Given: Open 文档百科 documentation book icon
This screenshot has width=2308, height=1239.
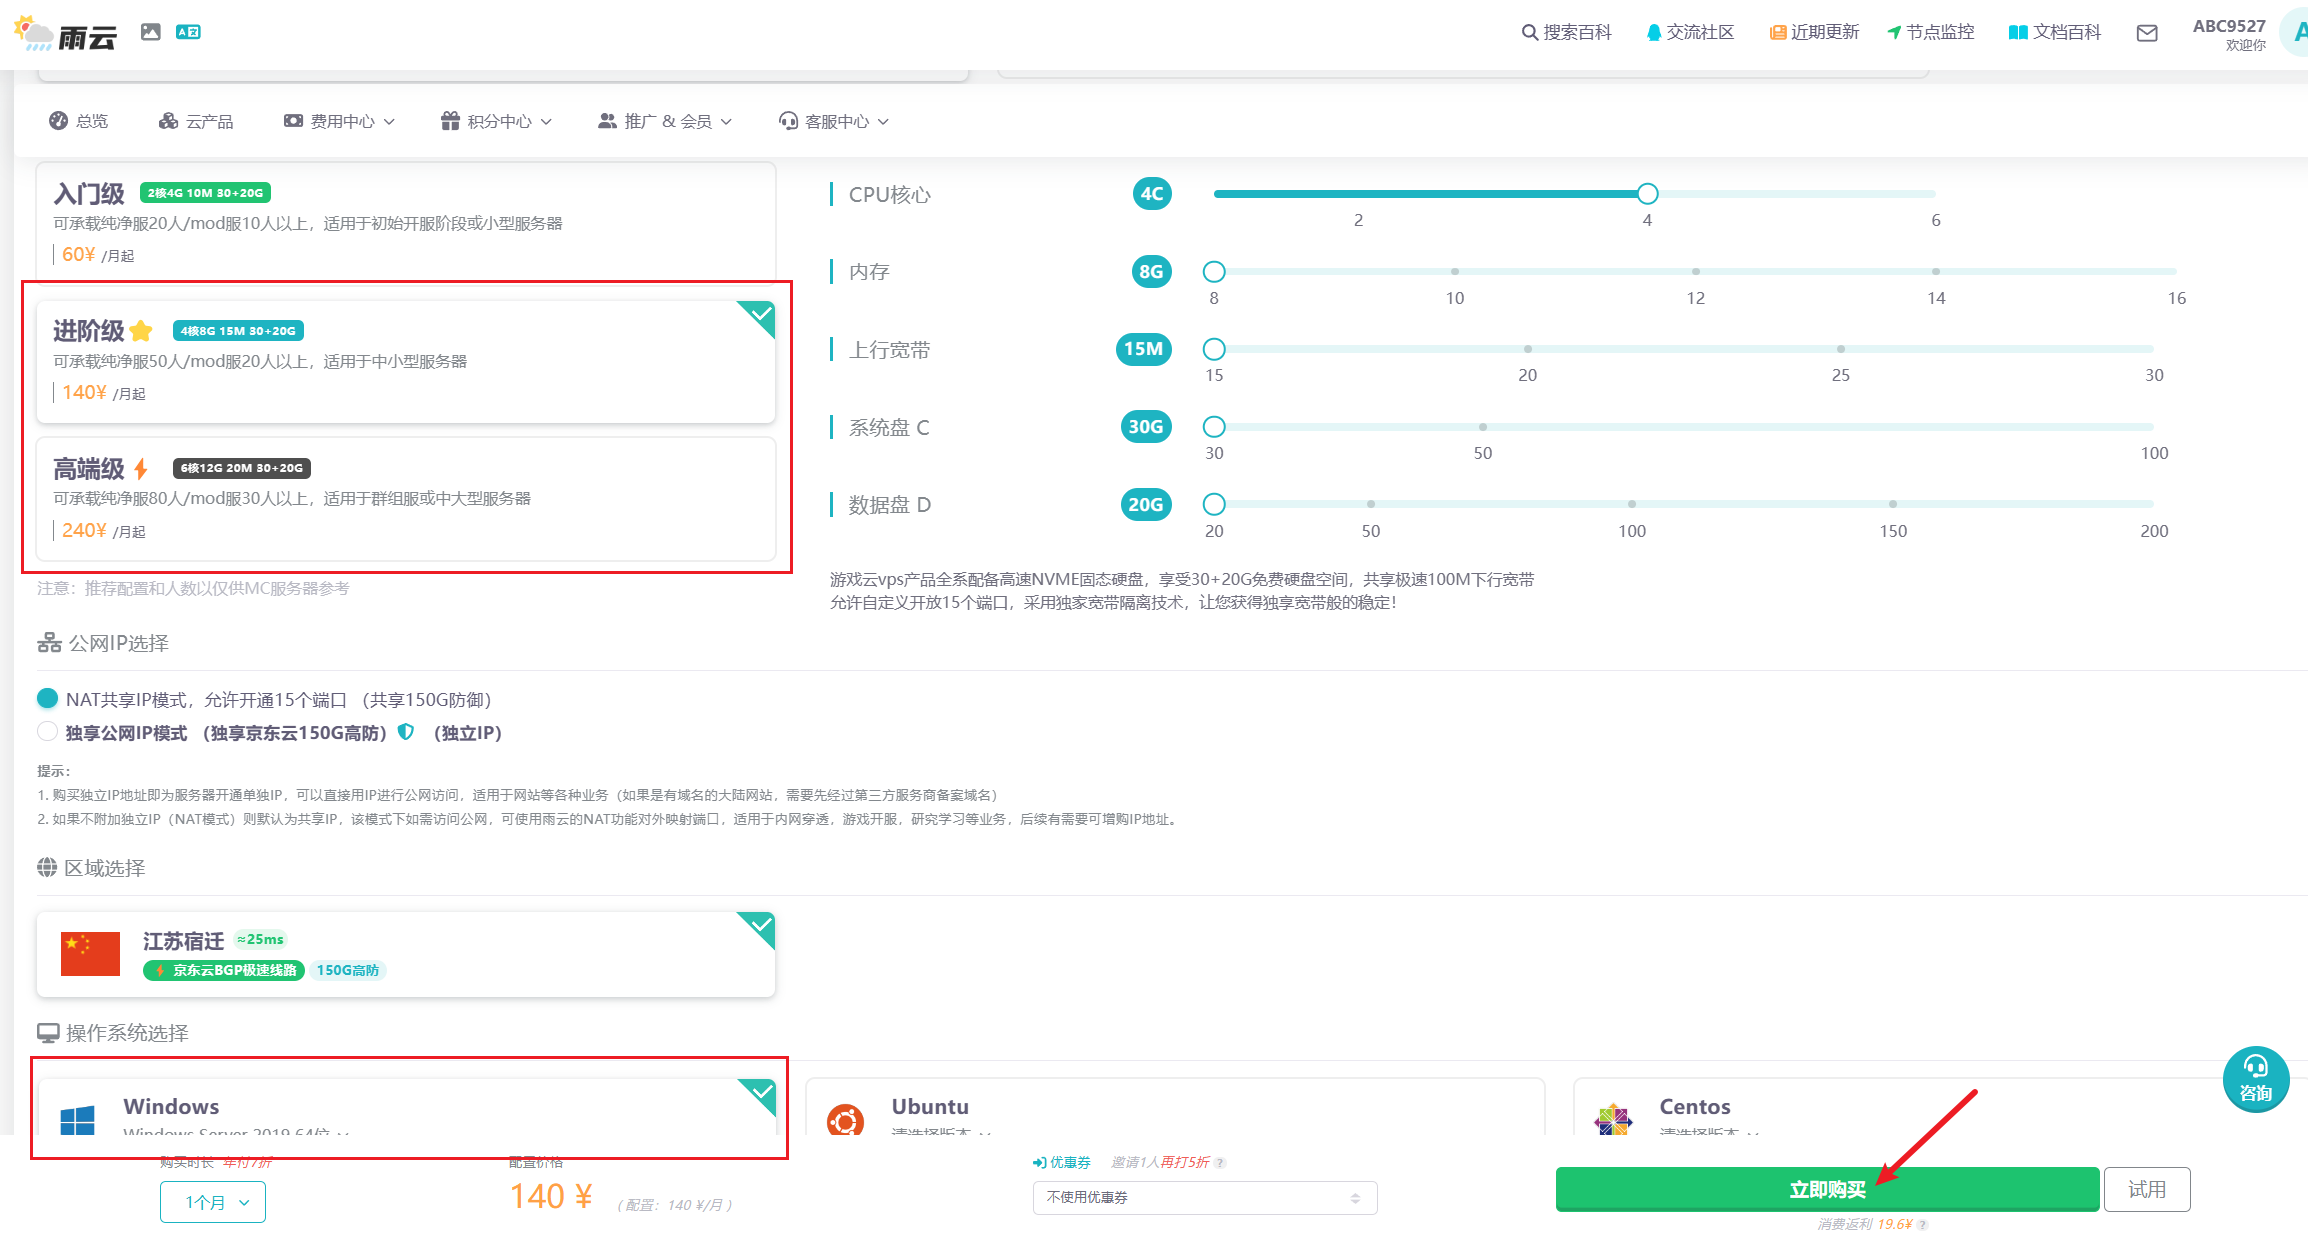Looking at the screenshot, I should pos(2018,32).
